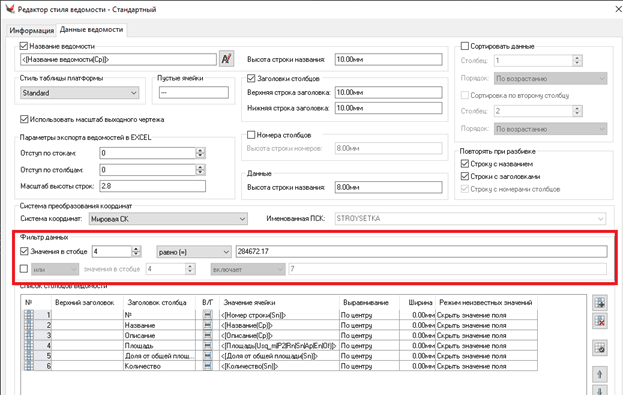
Task: Toggle В/Г orientation icon for row №
Action: click(207, 315)
